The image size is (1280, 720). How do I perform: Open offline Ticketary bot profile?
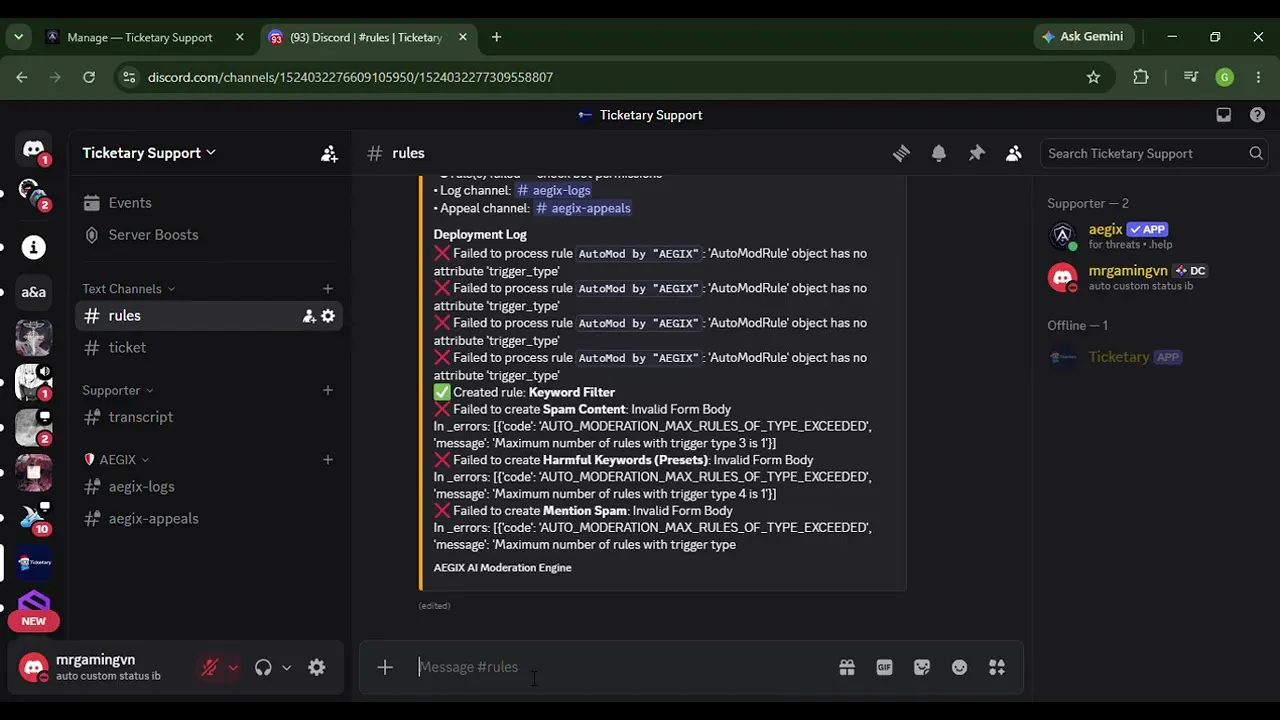pyautogui.click(x=1155, y=357)
